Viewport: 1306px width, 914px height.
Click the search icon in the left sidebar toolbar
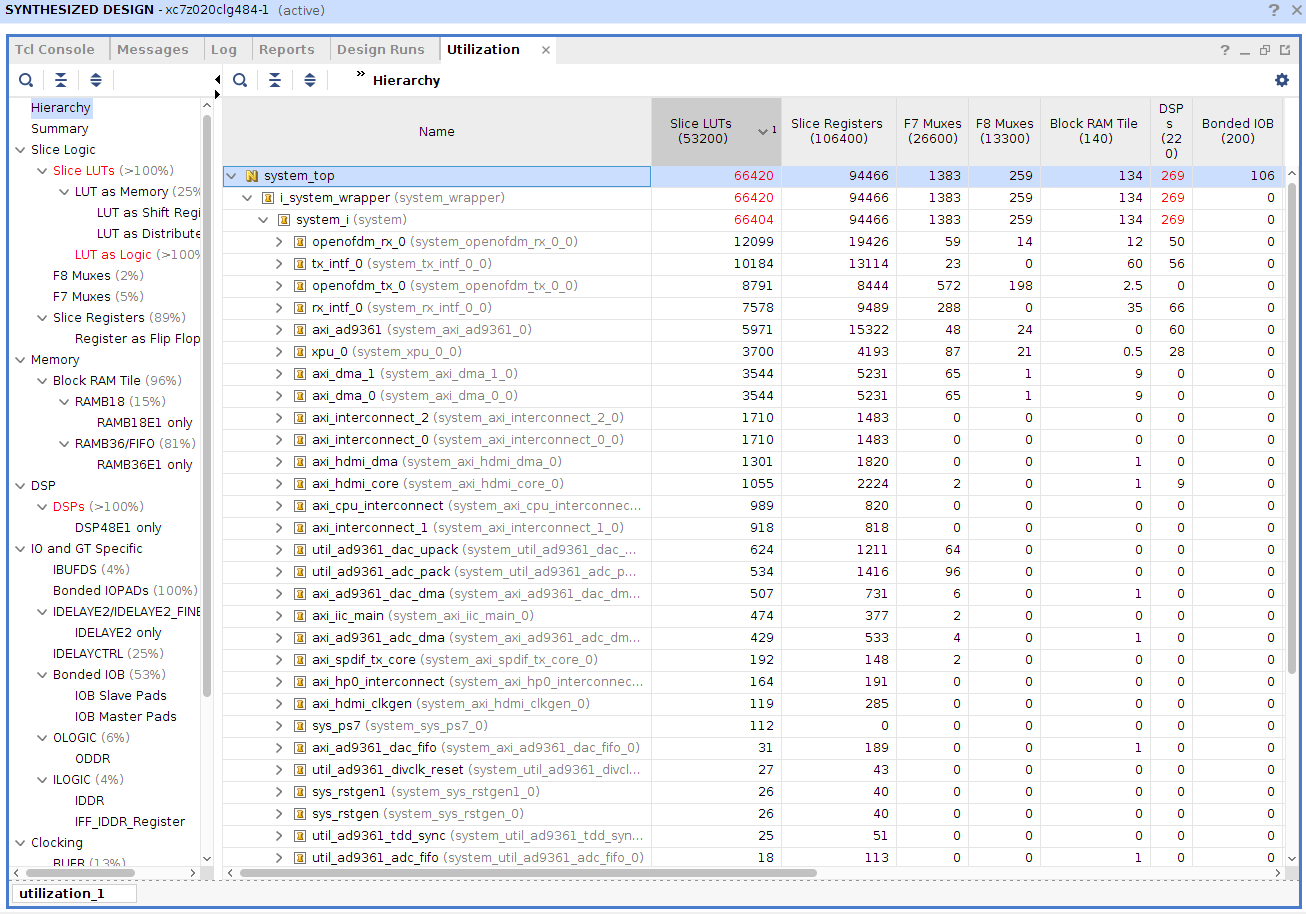tap(26, 80)
